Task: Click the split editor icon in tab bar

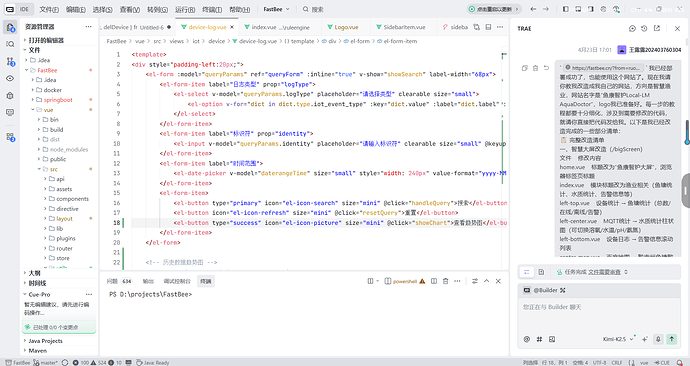Action: coord(488,27)
